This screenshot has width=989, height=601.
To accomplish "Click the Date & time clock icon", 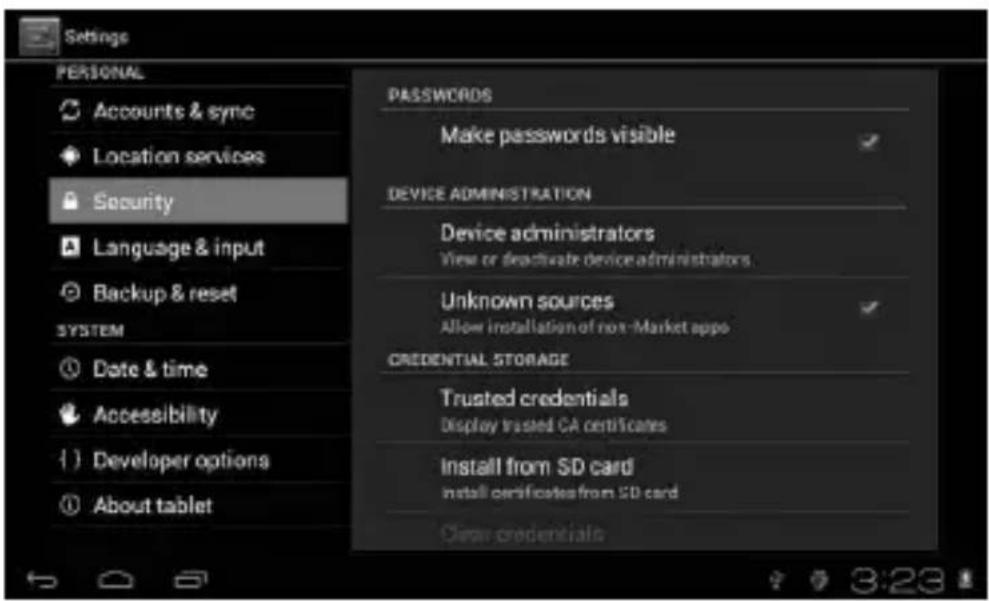I will click(x=70, y=368).
